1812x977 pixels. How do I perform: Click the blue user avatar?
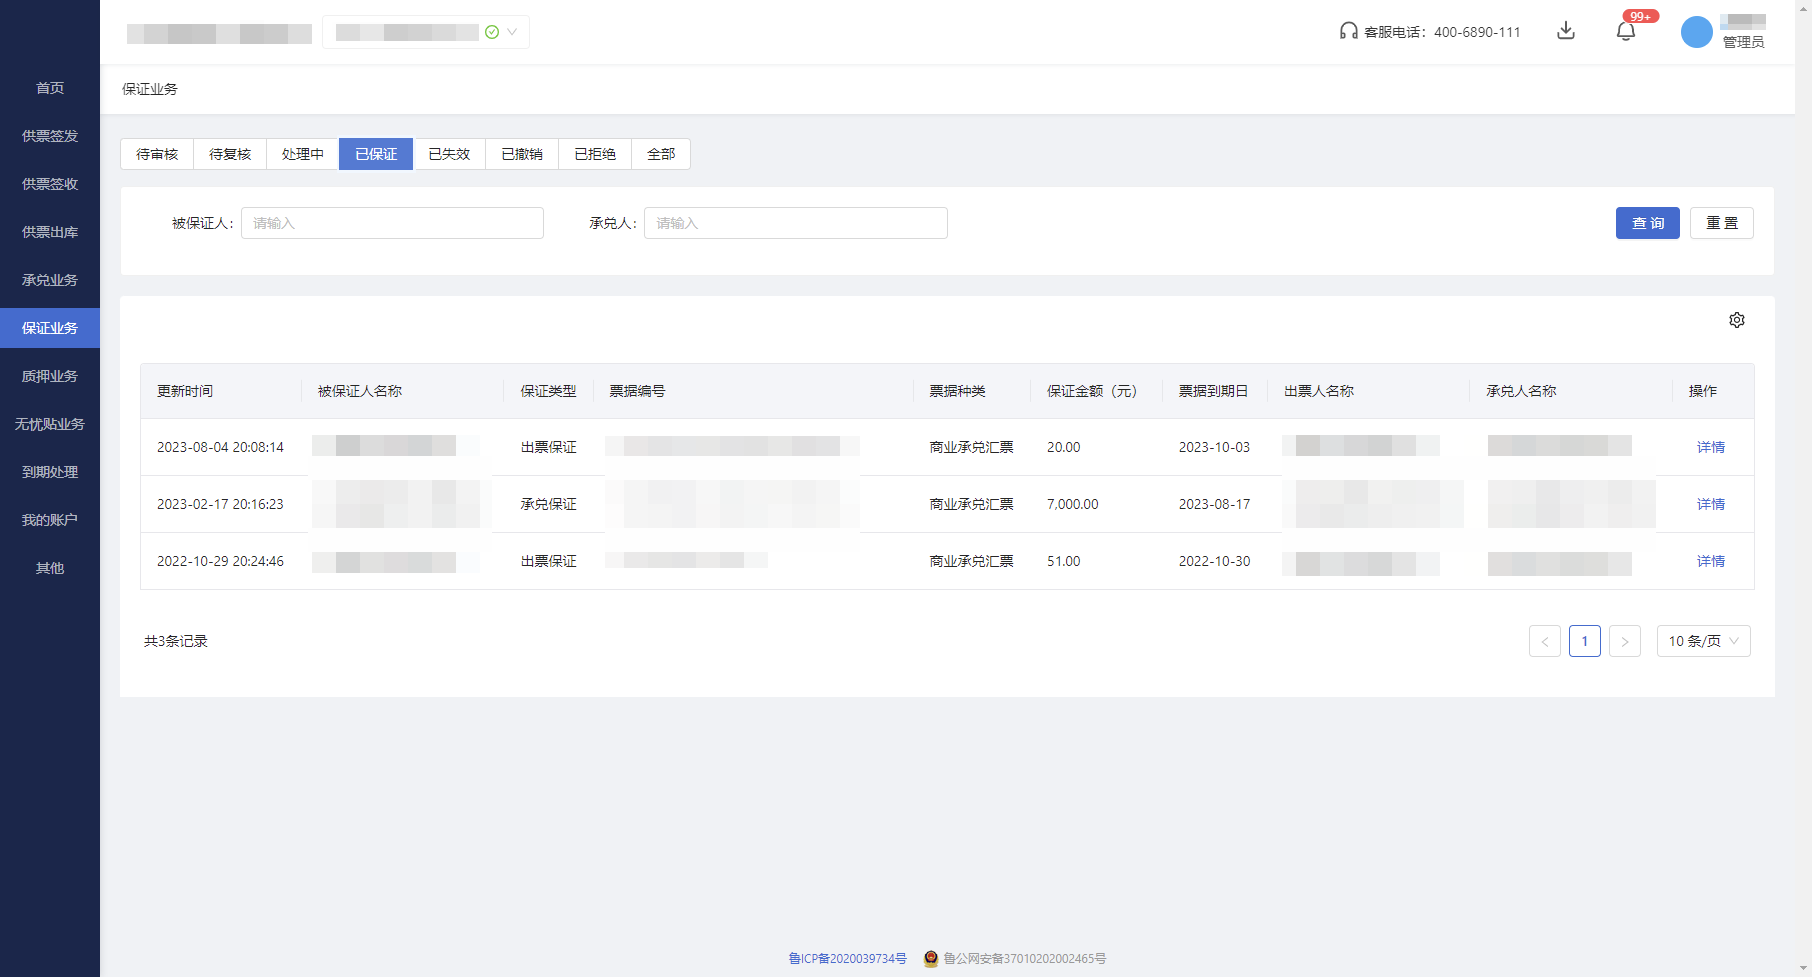tap(1696, 32)
